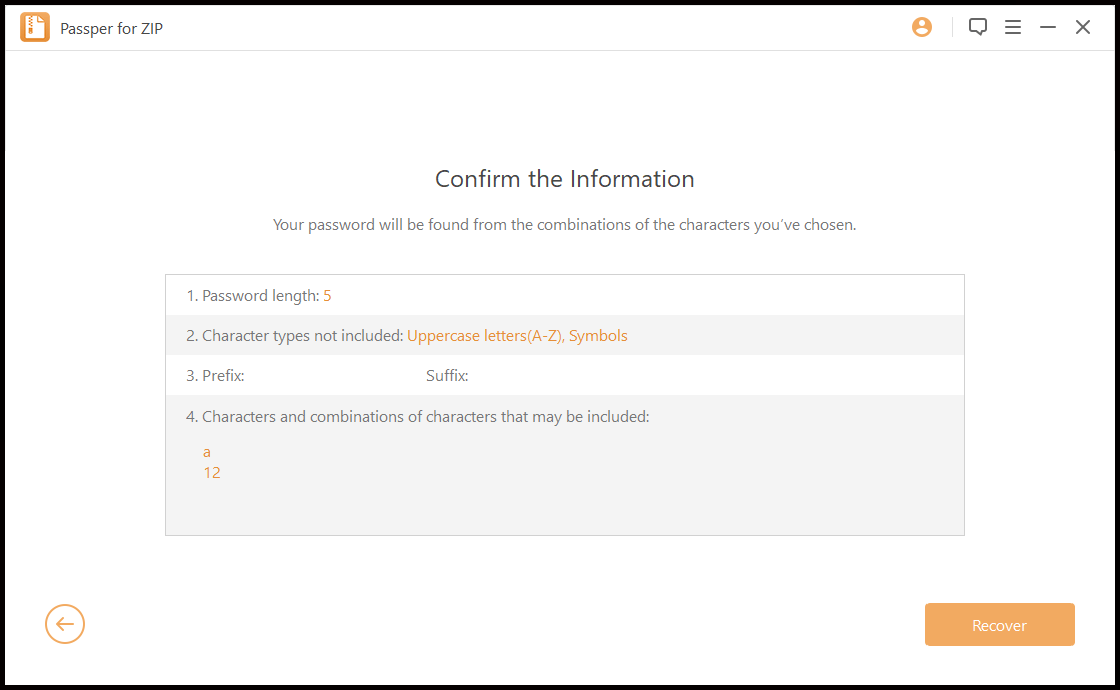
Task: Select the Password length row
Action: 565,296
